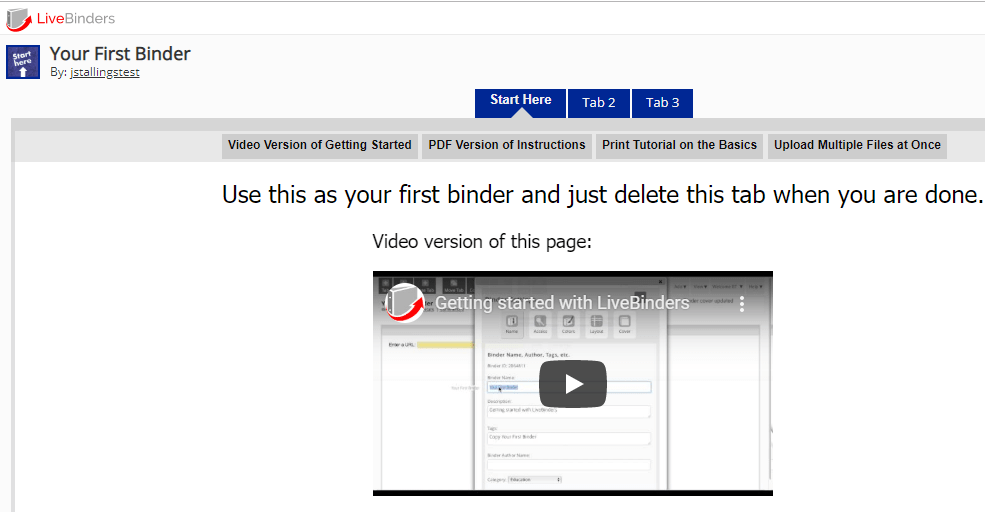Play the Getting started with LiveBinders video
This screenshot has width=987, height=512.
[x=573, y=384]
